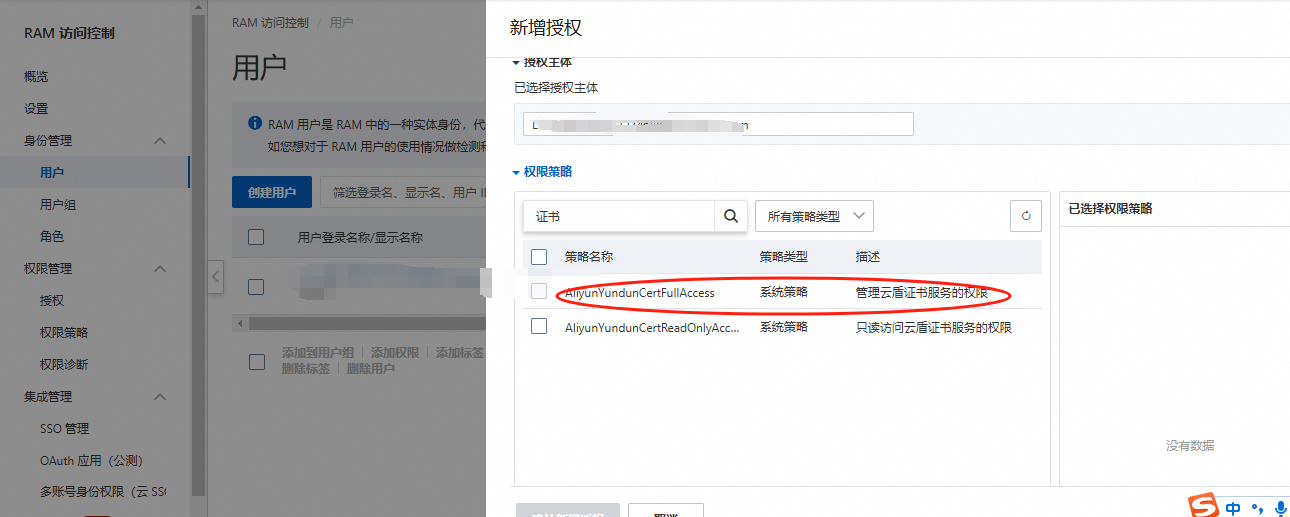Click 删除用户 batch action
Screen dimensions: 1290x517
click(371, 368)
